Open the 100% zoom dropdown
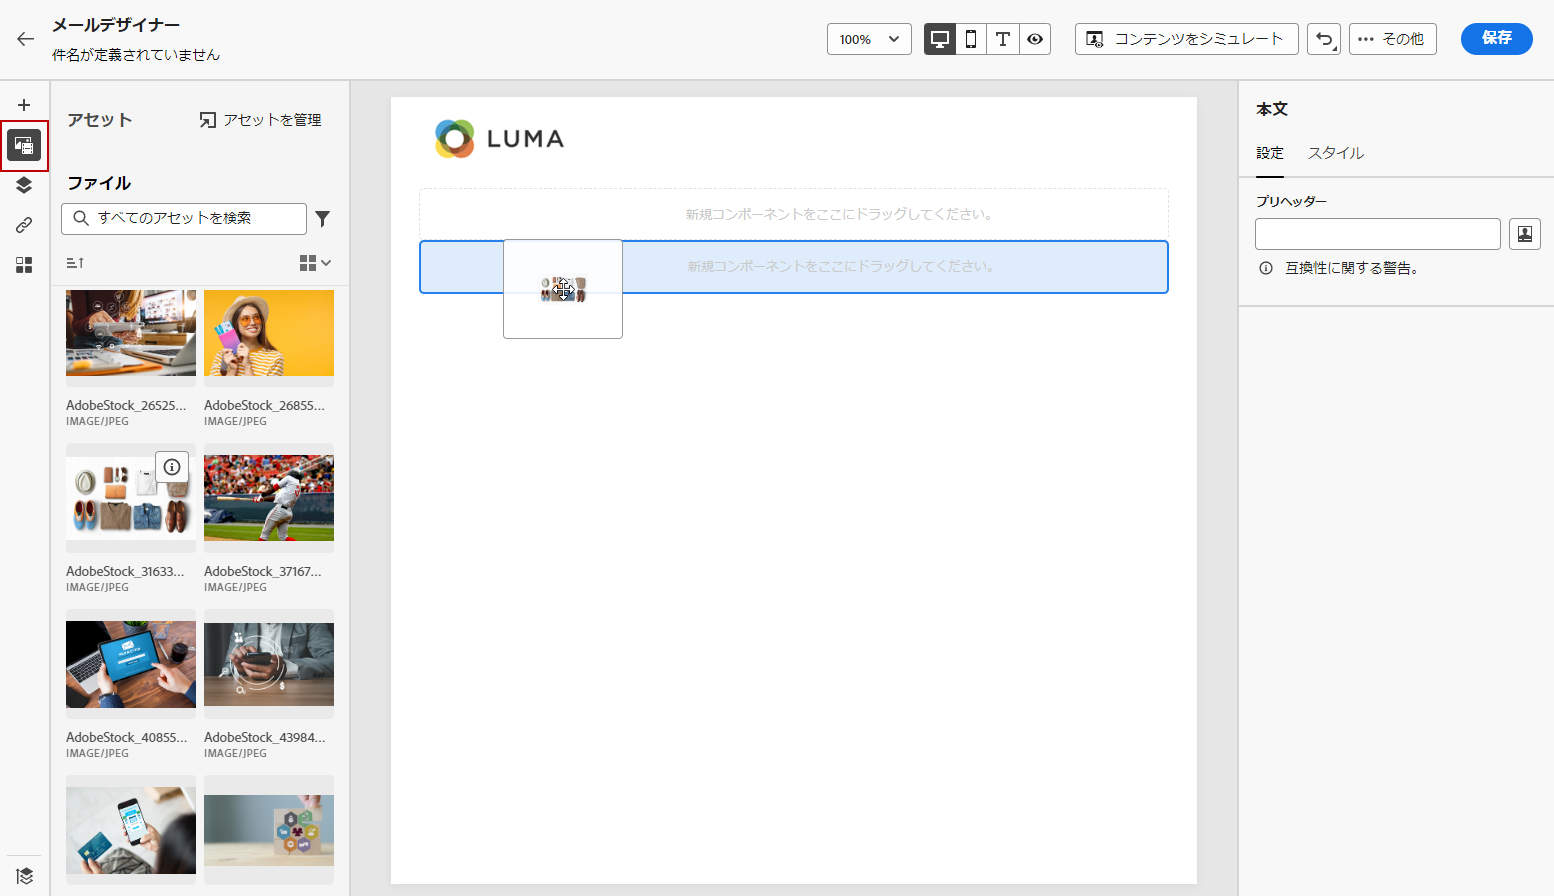 click(869, 39)
